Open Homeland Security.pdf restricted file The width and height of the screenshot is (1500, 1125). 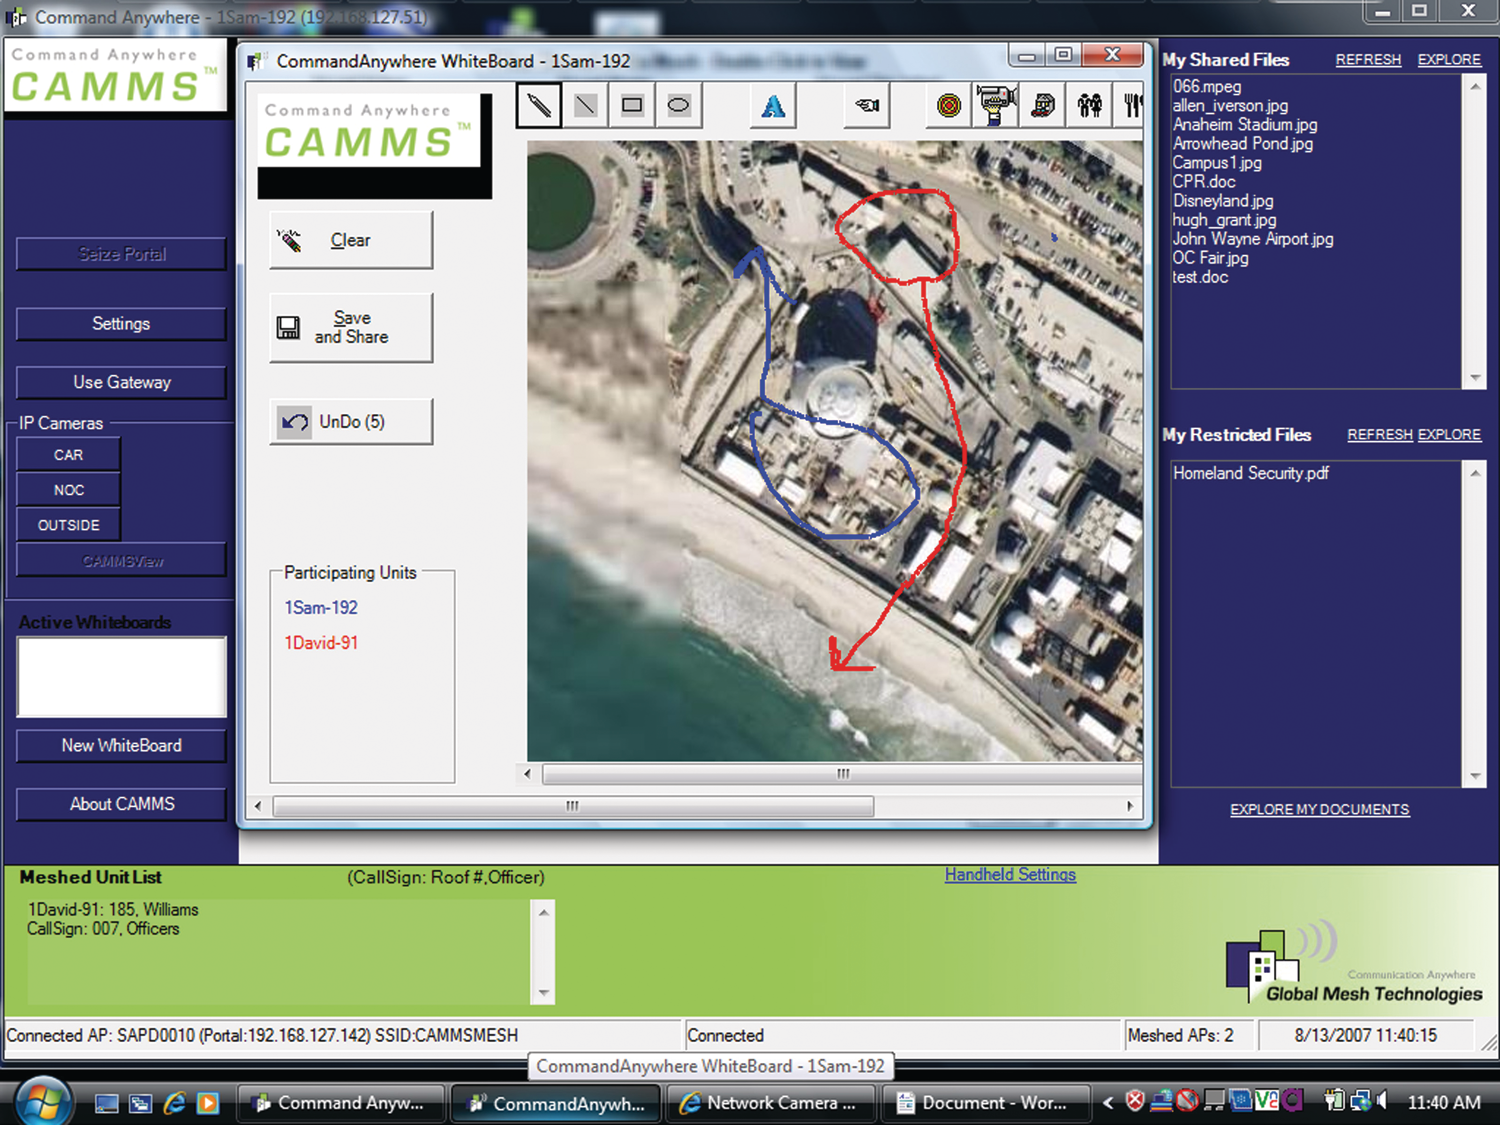pyautogui.click(x=1250, y=474)
